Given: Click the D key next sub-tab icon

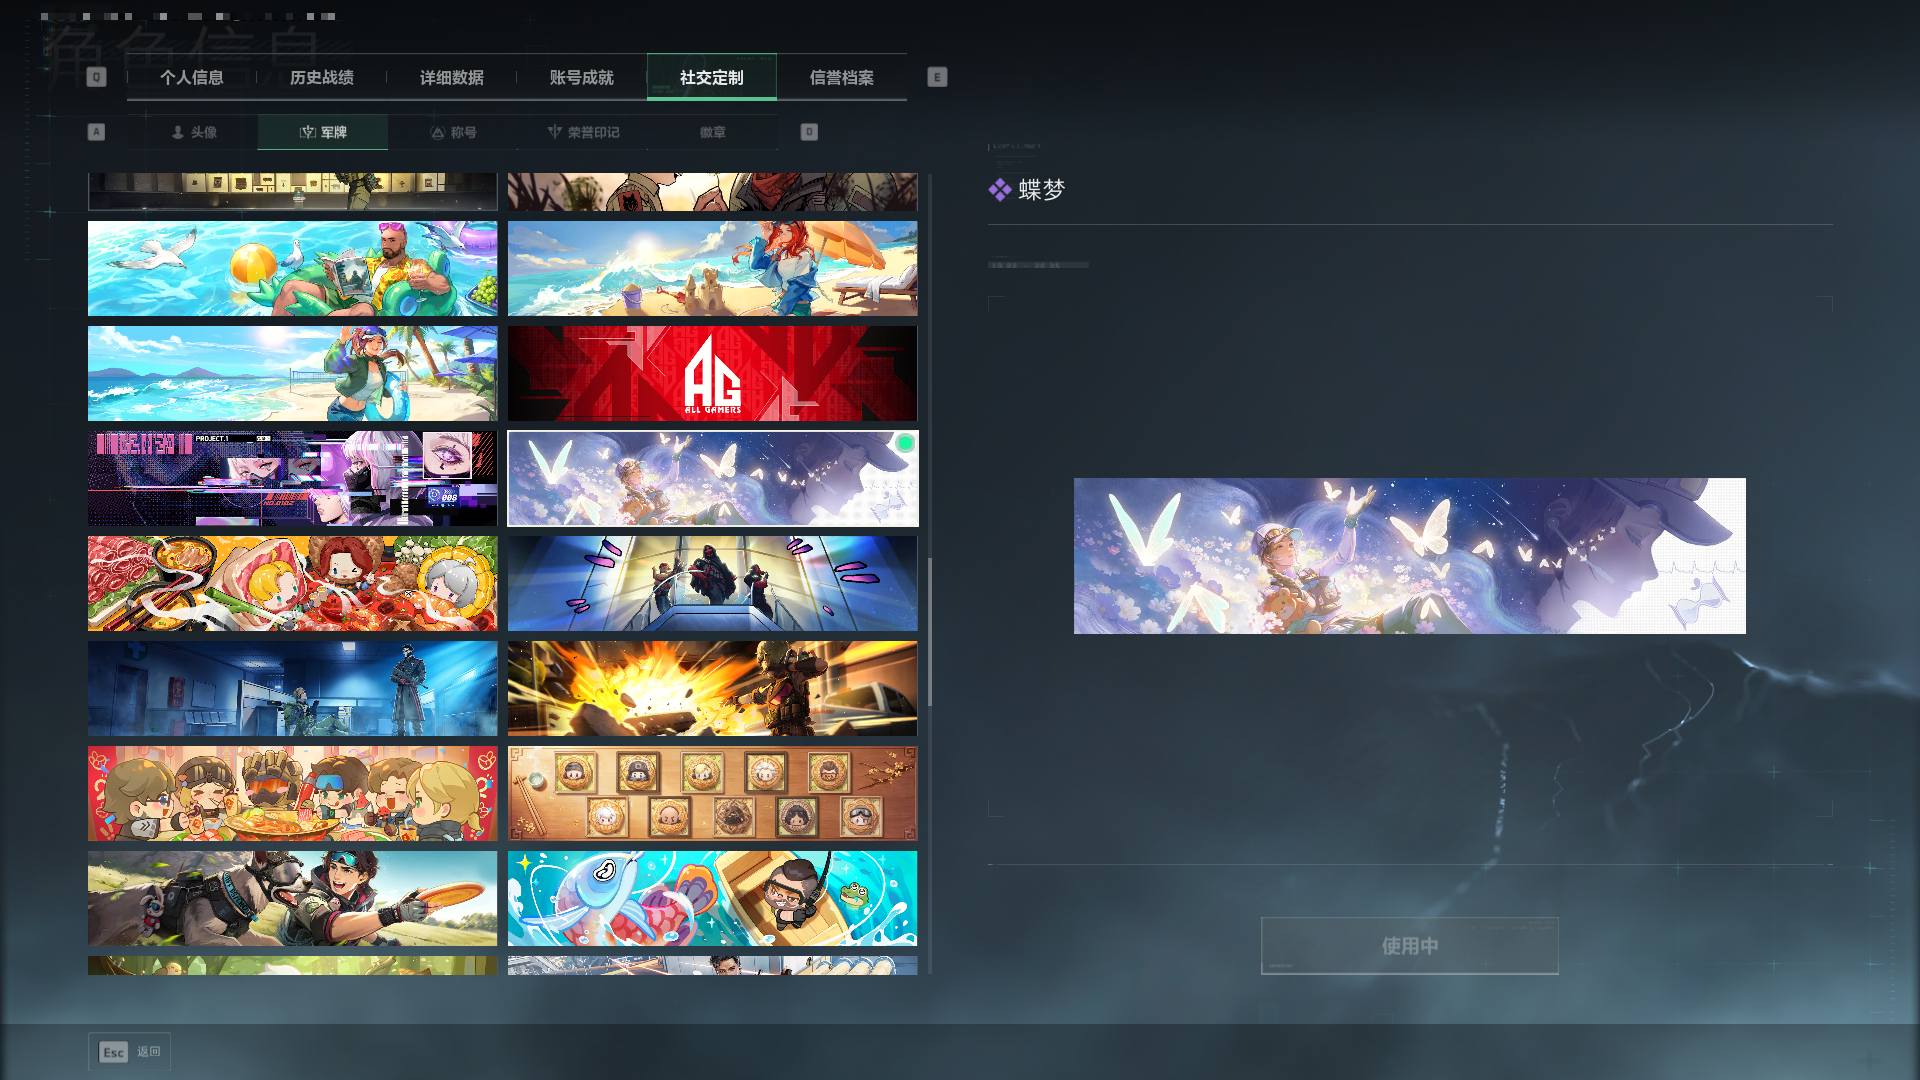Looking at the screenshot, I should (809, 132).
